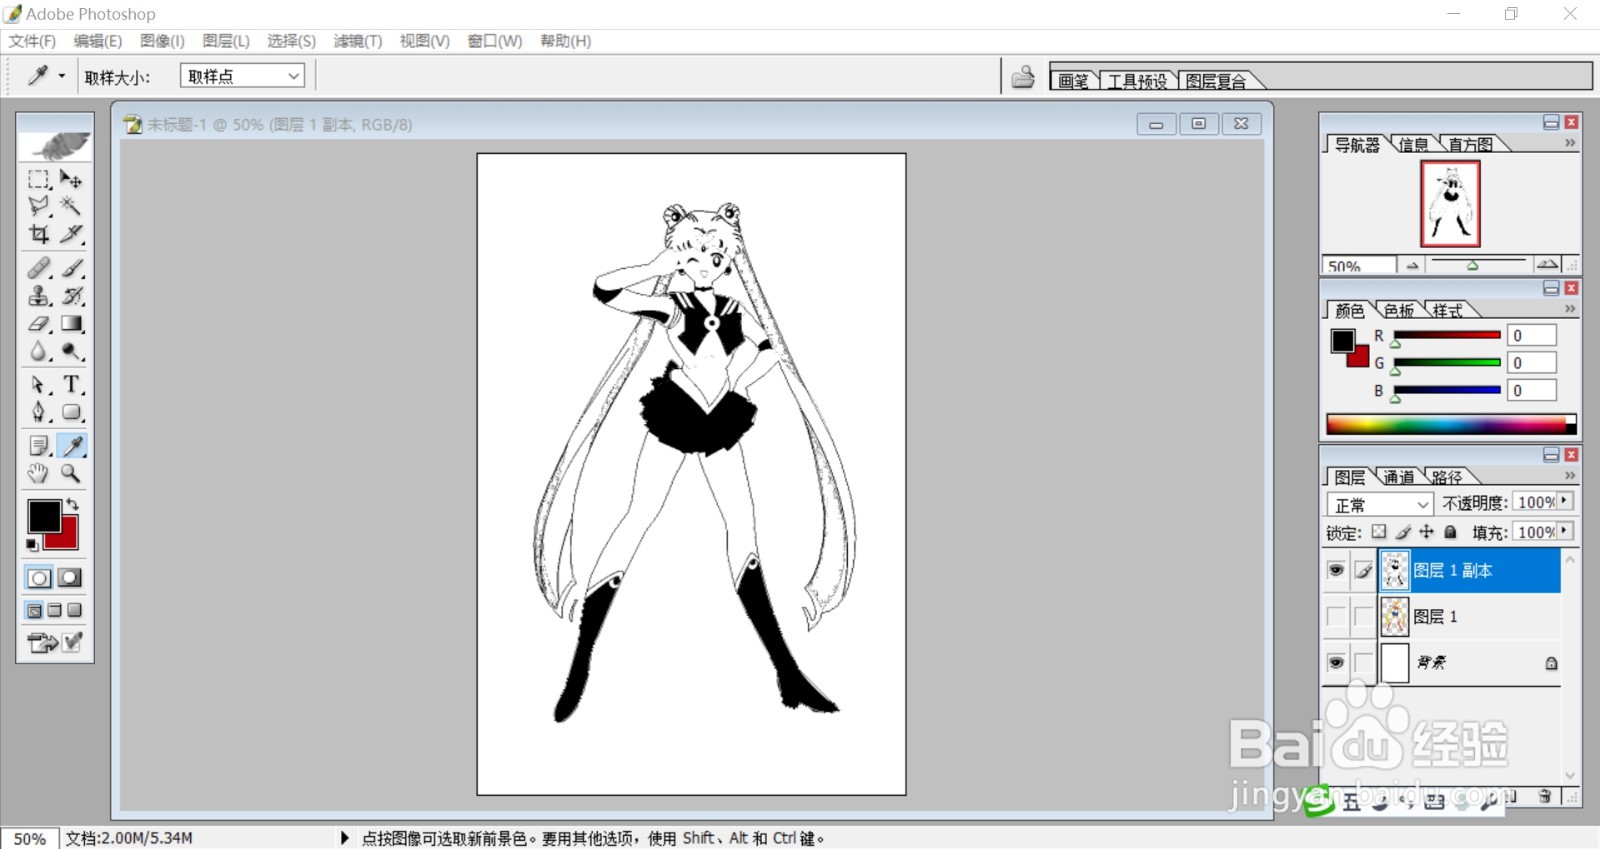Open the File Browser icon in options bar
The height and width of the screenshot is (849, 1600).
click(x=1023, y=77)
